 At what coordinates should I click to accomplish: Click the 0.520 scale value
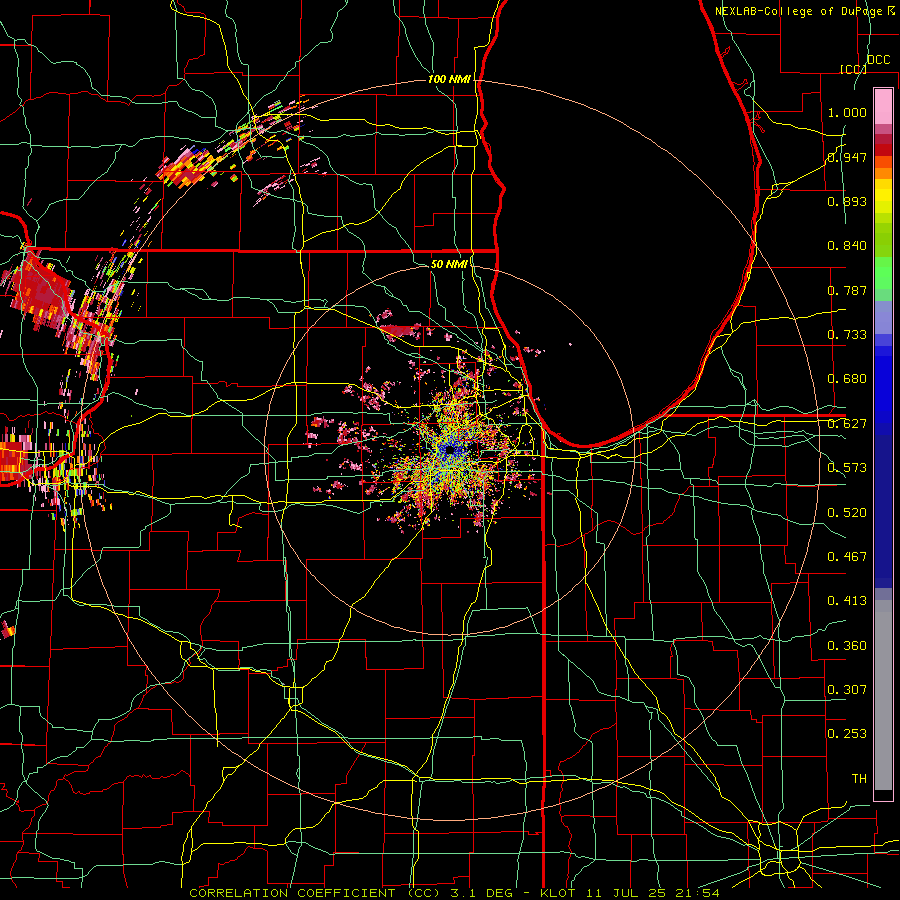847,513
